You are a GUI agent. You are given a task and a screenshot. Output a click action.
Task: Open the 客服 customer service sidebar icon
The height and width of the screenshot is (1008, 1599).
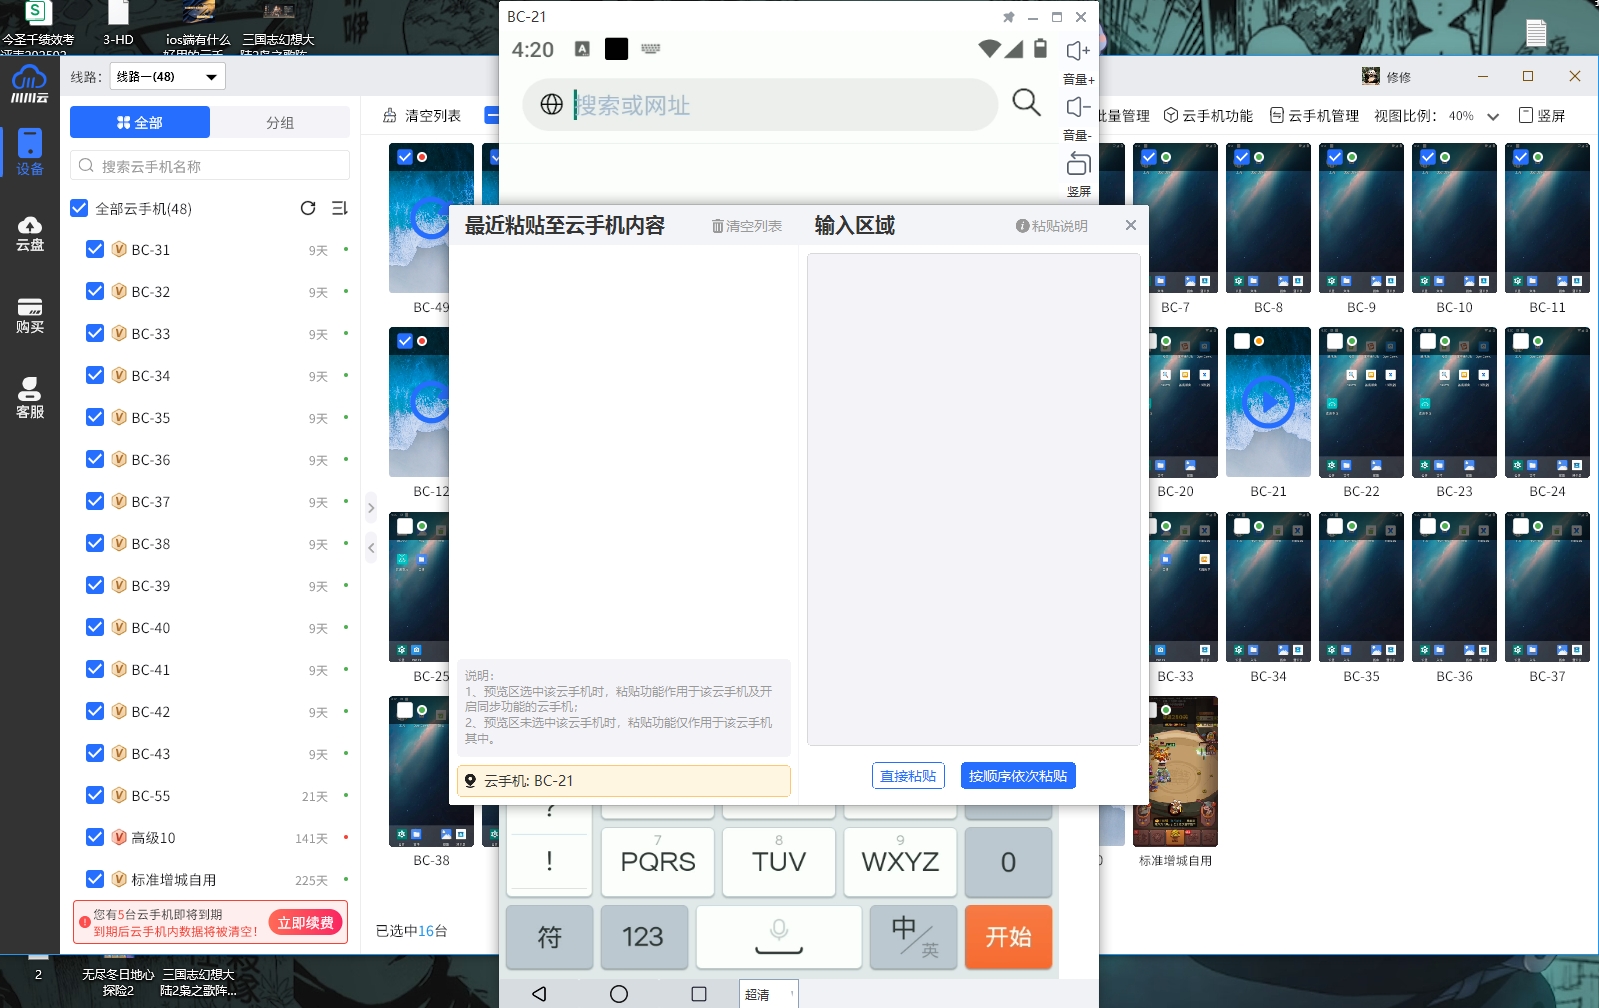(30, 397)
